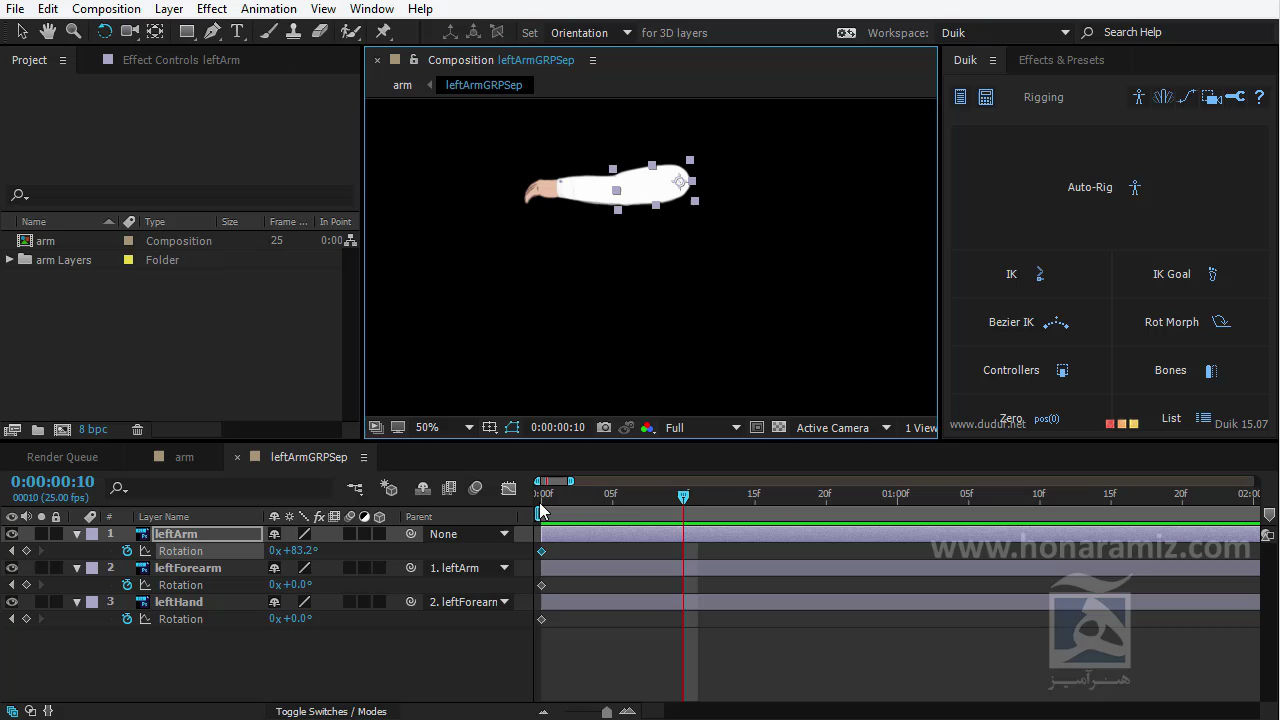Select the Roto Brush tool
Viewport: 1280px width, 720px height.
(x=352, y=32)
